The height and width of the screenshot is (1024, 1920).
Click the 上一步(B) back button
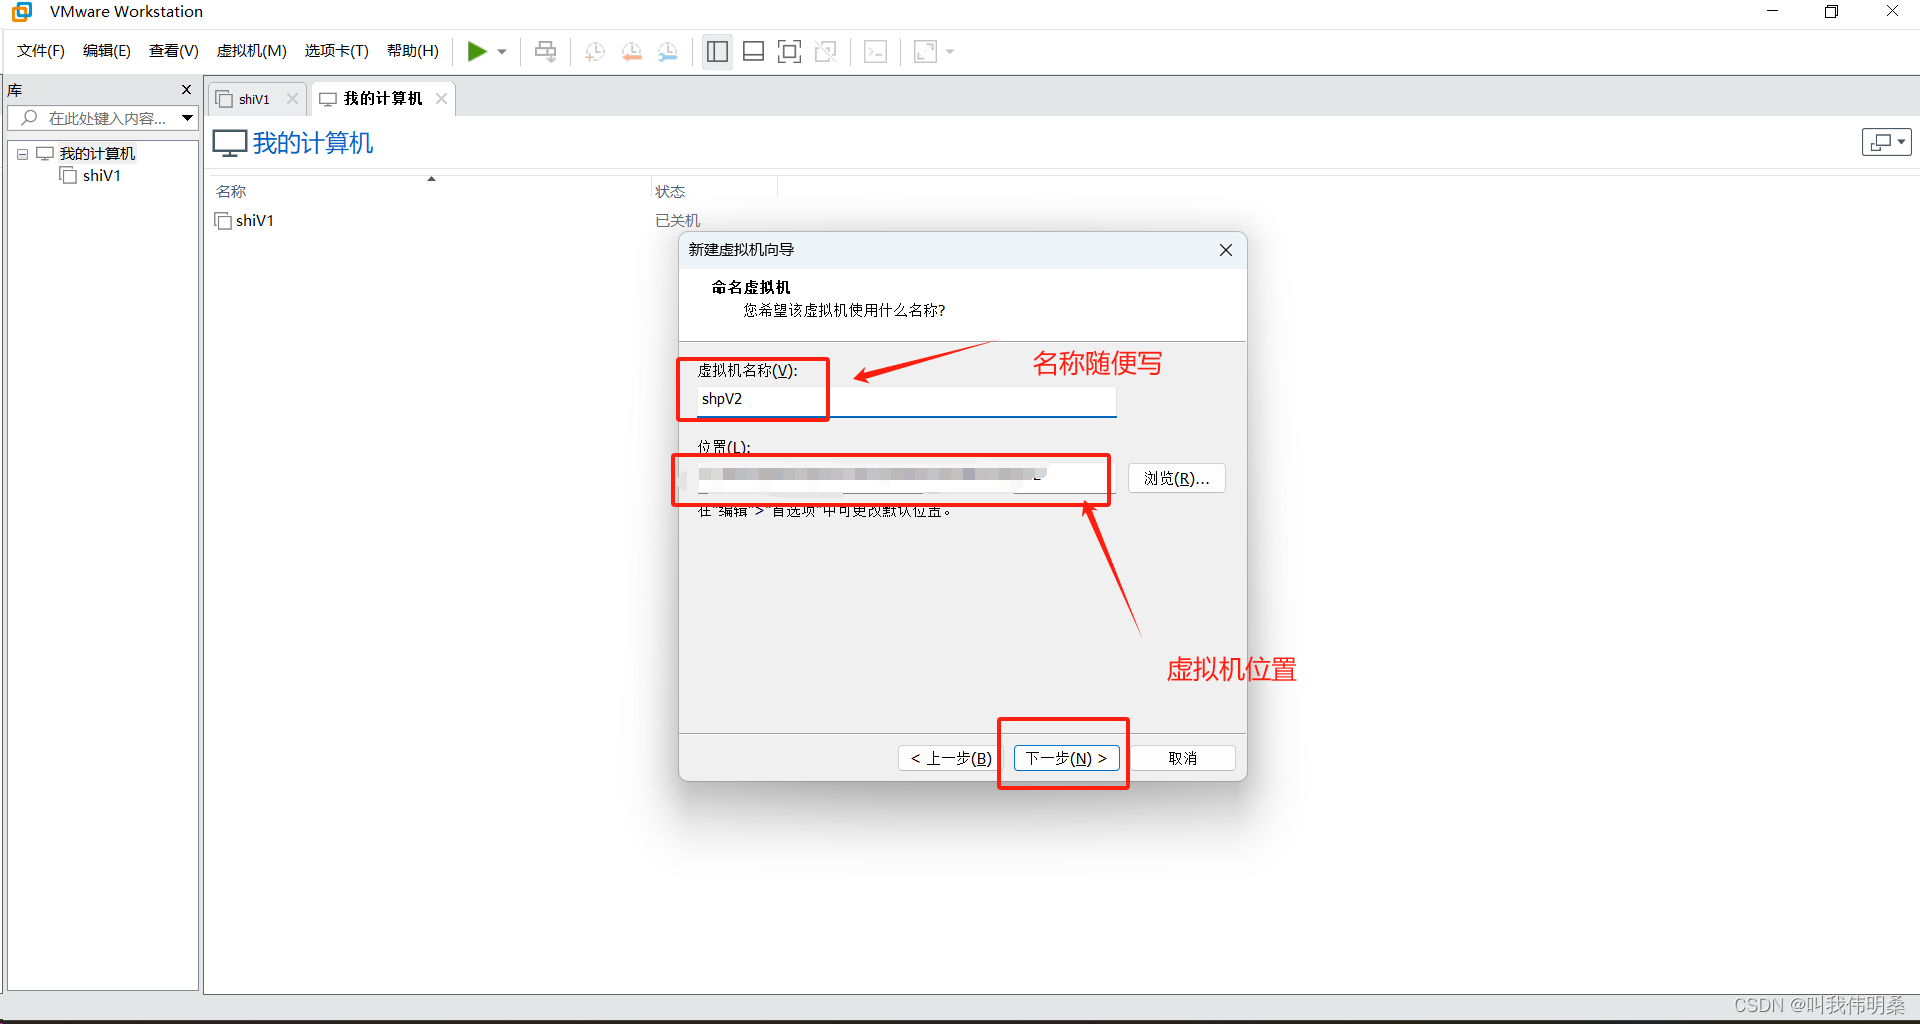click(x=951, y=758)
